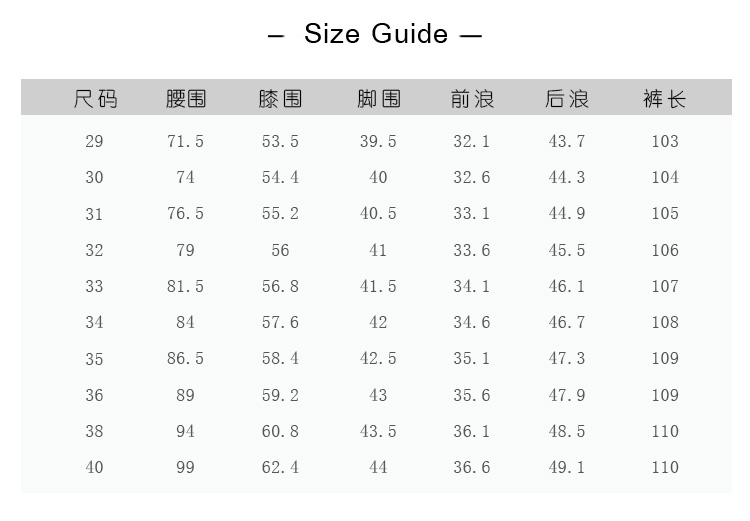Screen dimensions: 750x521
Task: Select the 40.5 leg opening cell
Action: pyautogui.click(x=378, y=214)
